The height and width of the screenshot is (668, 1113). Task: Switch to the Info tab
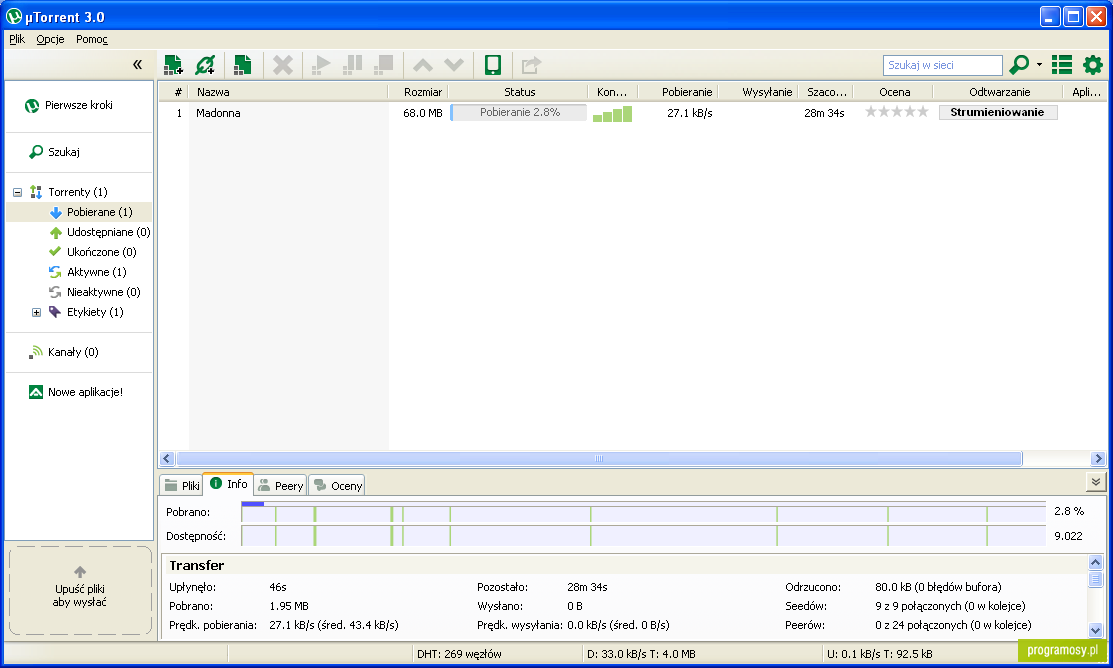[229, 483]
